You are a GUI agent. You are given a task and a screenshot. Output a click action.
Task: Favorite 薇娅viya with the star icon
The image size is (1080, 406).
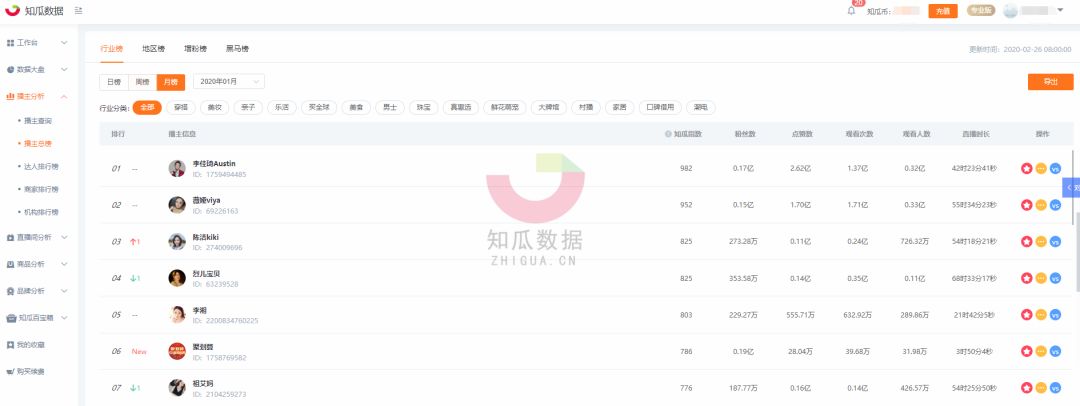click(1026, 205)
